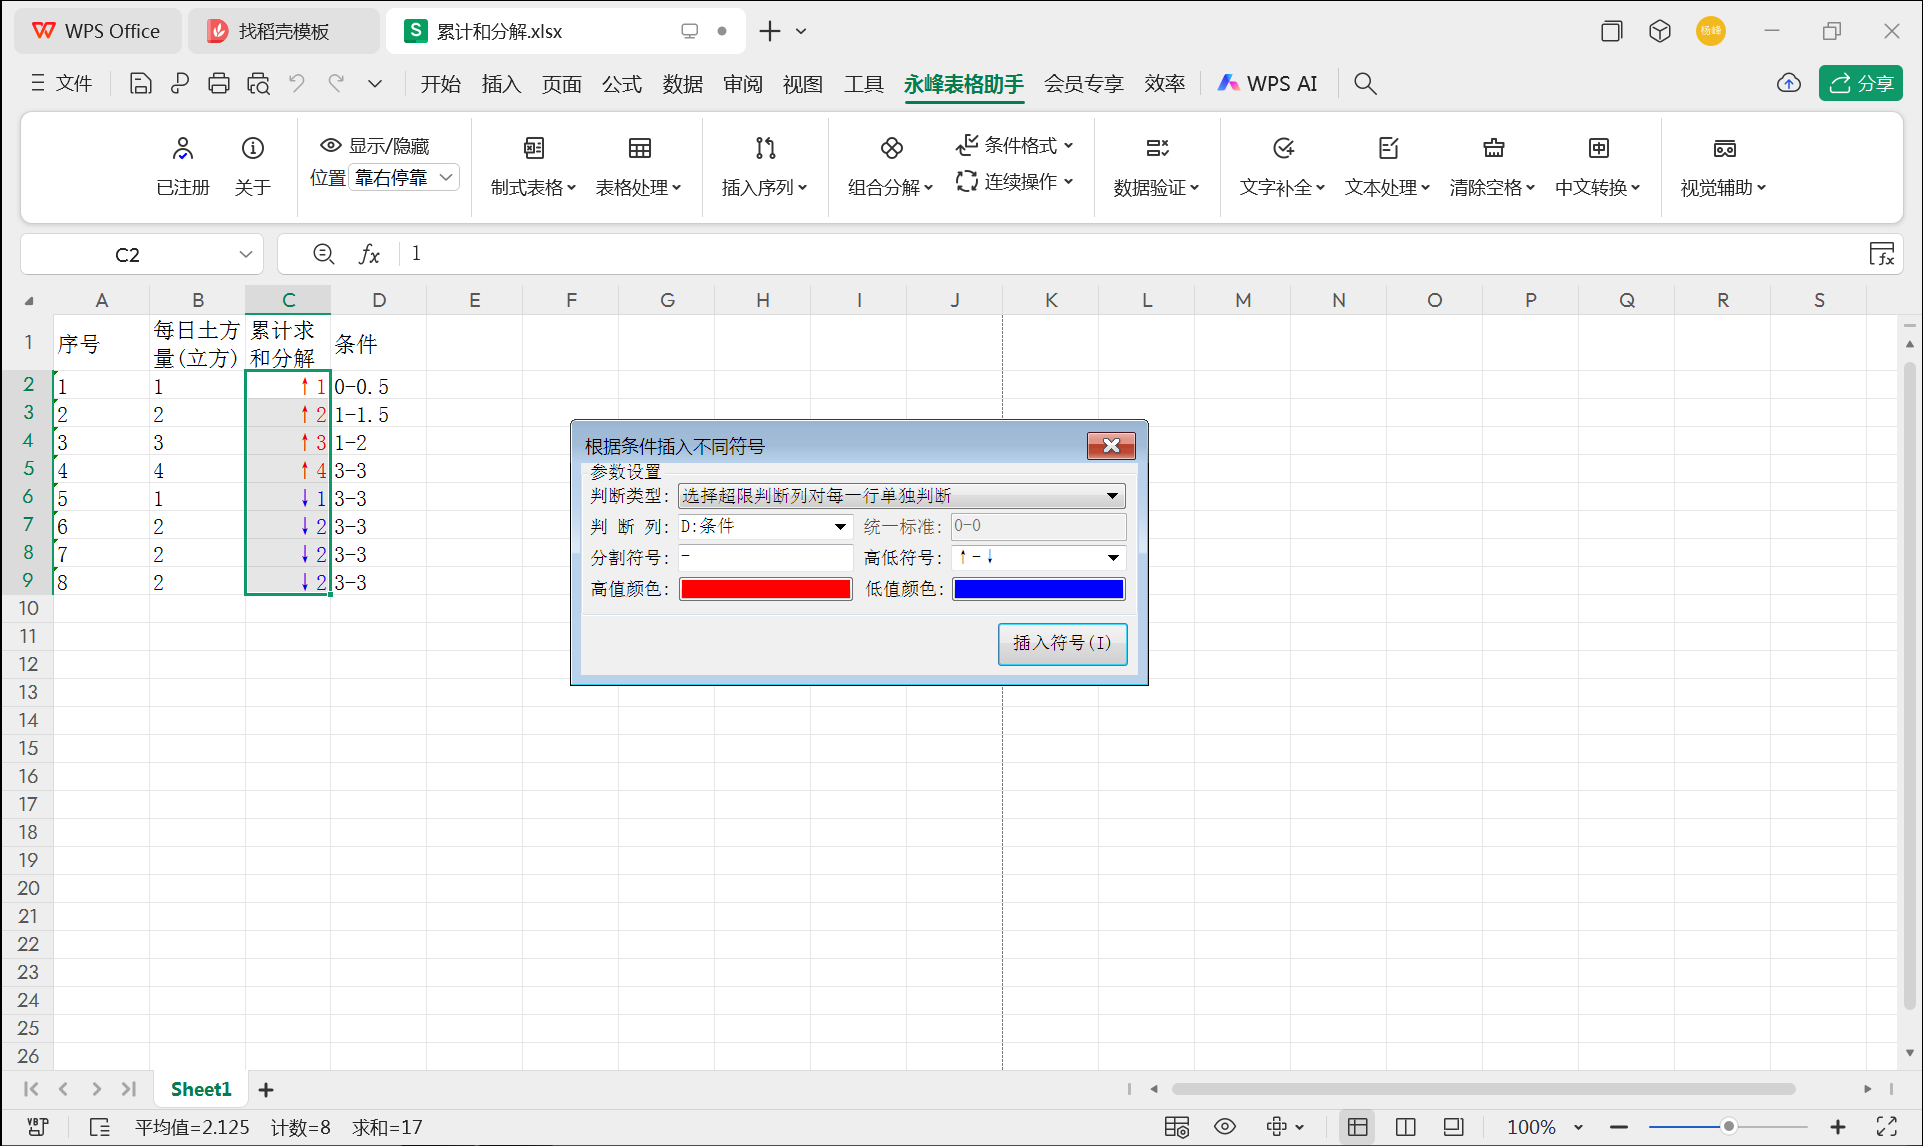The image size is (1923, 1146).
Task: Select the 中文转换 tool
Action: 1597,165
